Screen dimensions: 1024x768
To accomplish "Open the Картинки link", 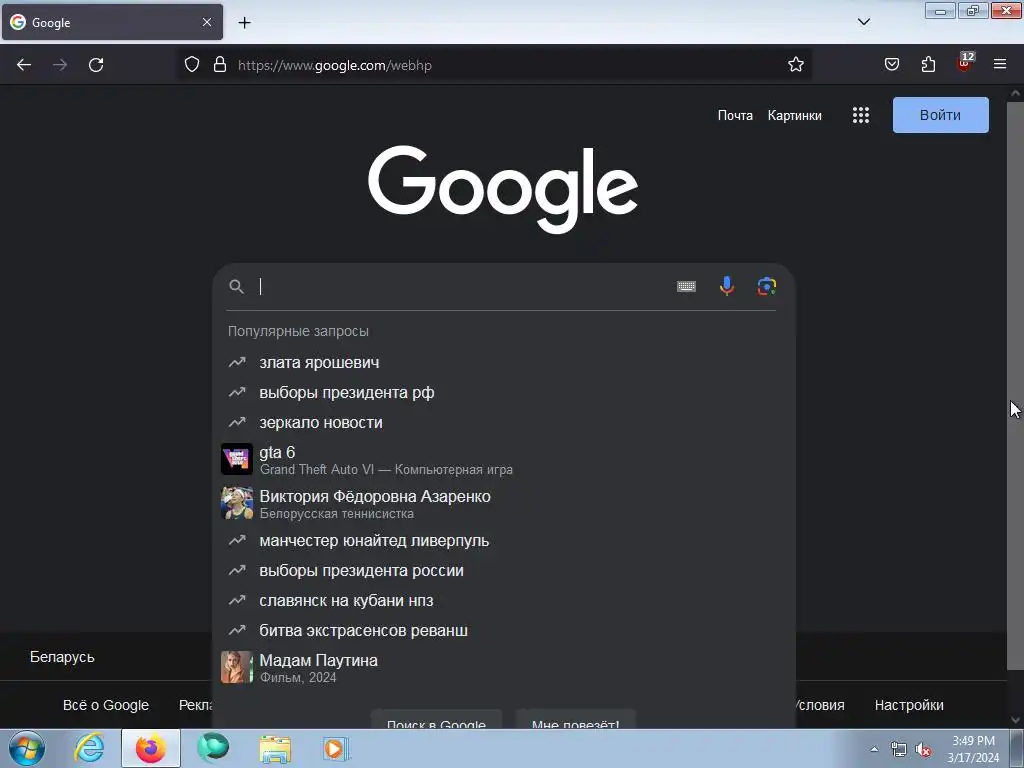I will coord(794,116).
